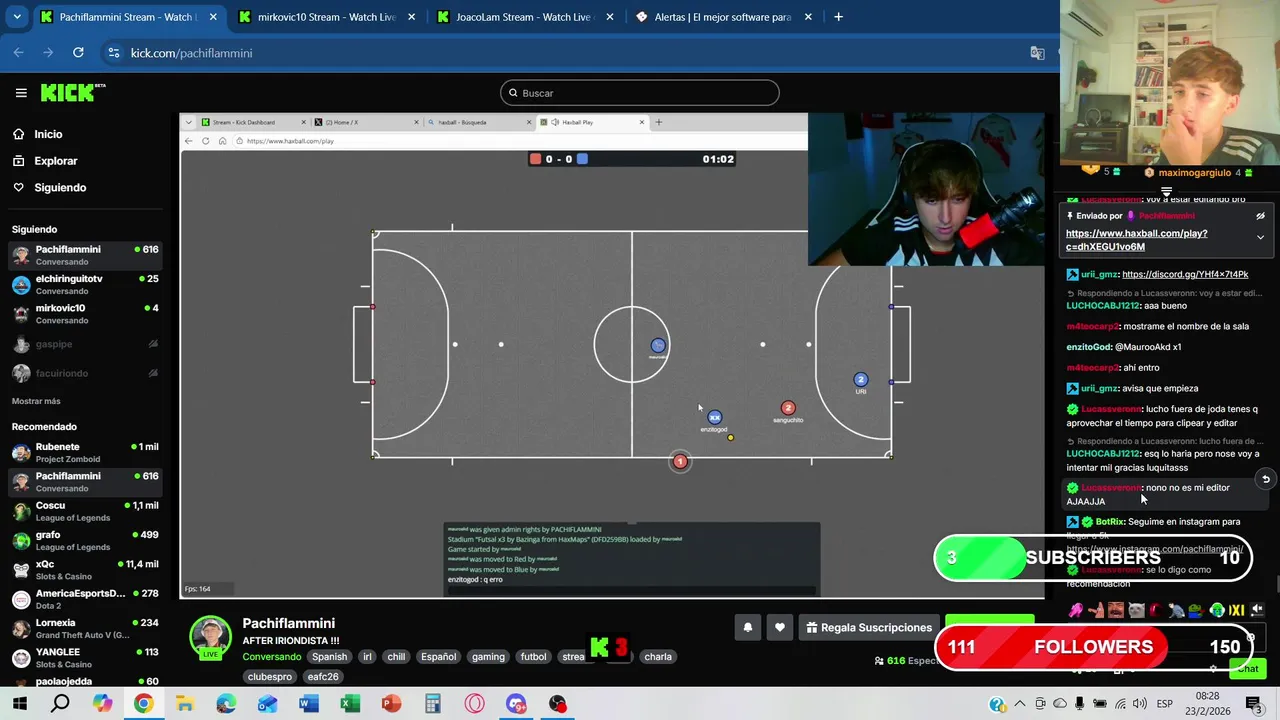The width and height of the screenshot is (1280, 720).
Task: Reload the kick.com page
Action: (x=76, y=53)
